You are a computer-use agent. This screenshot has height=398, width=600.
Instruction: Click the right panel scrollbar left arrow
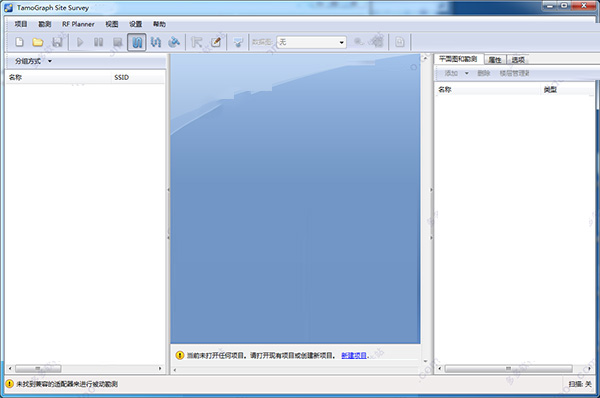[x=440, y=369]
